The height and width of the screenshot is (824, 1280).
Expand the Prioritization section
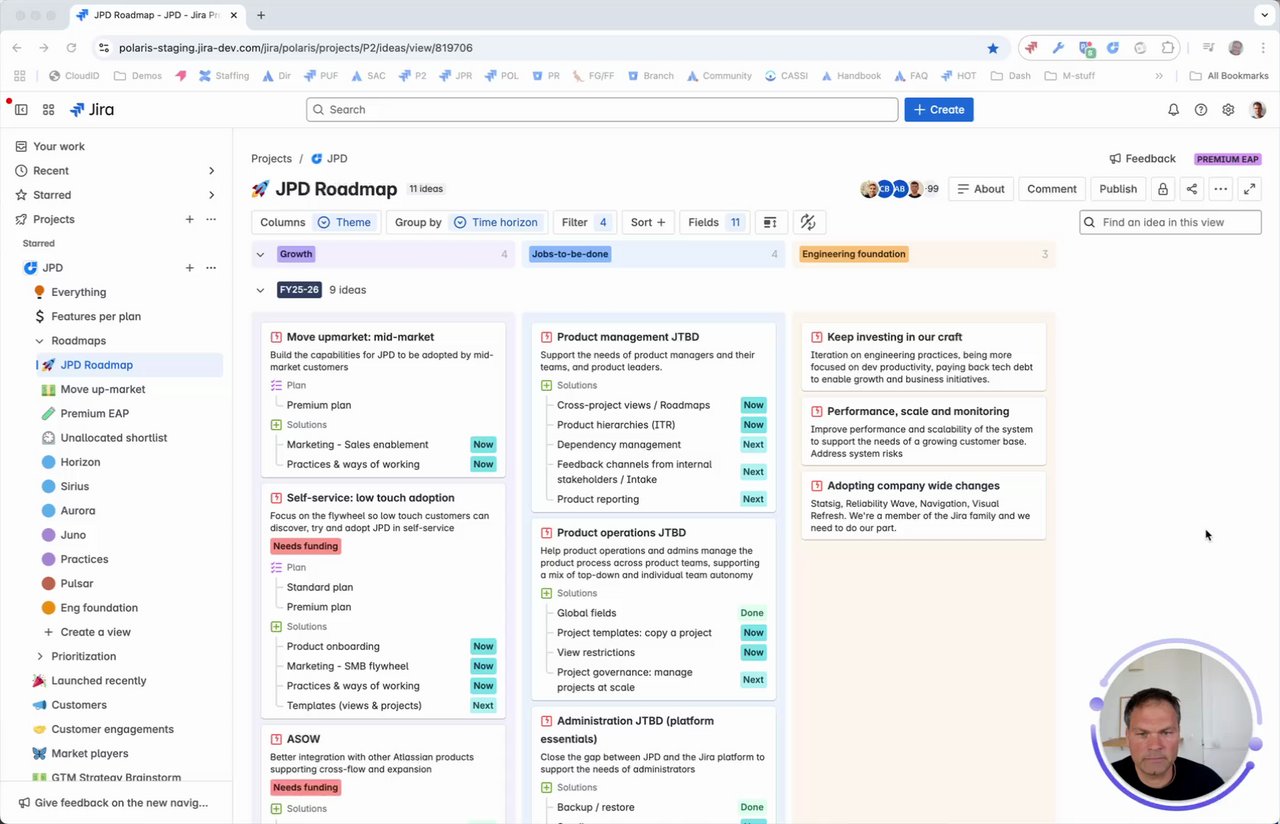pyautogui.click(x=39, y=657)
